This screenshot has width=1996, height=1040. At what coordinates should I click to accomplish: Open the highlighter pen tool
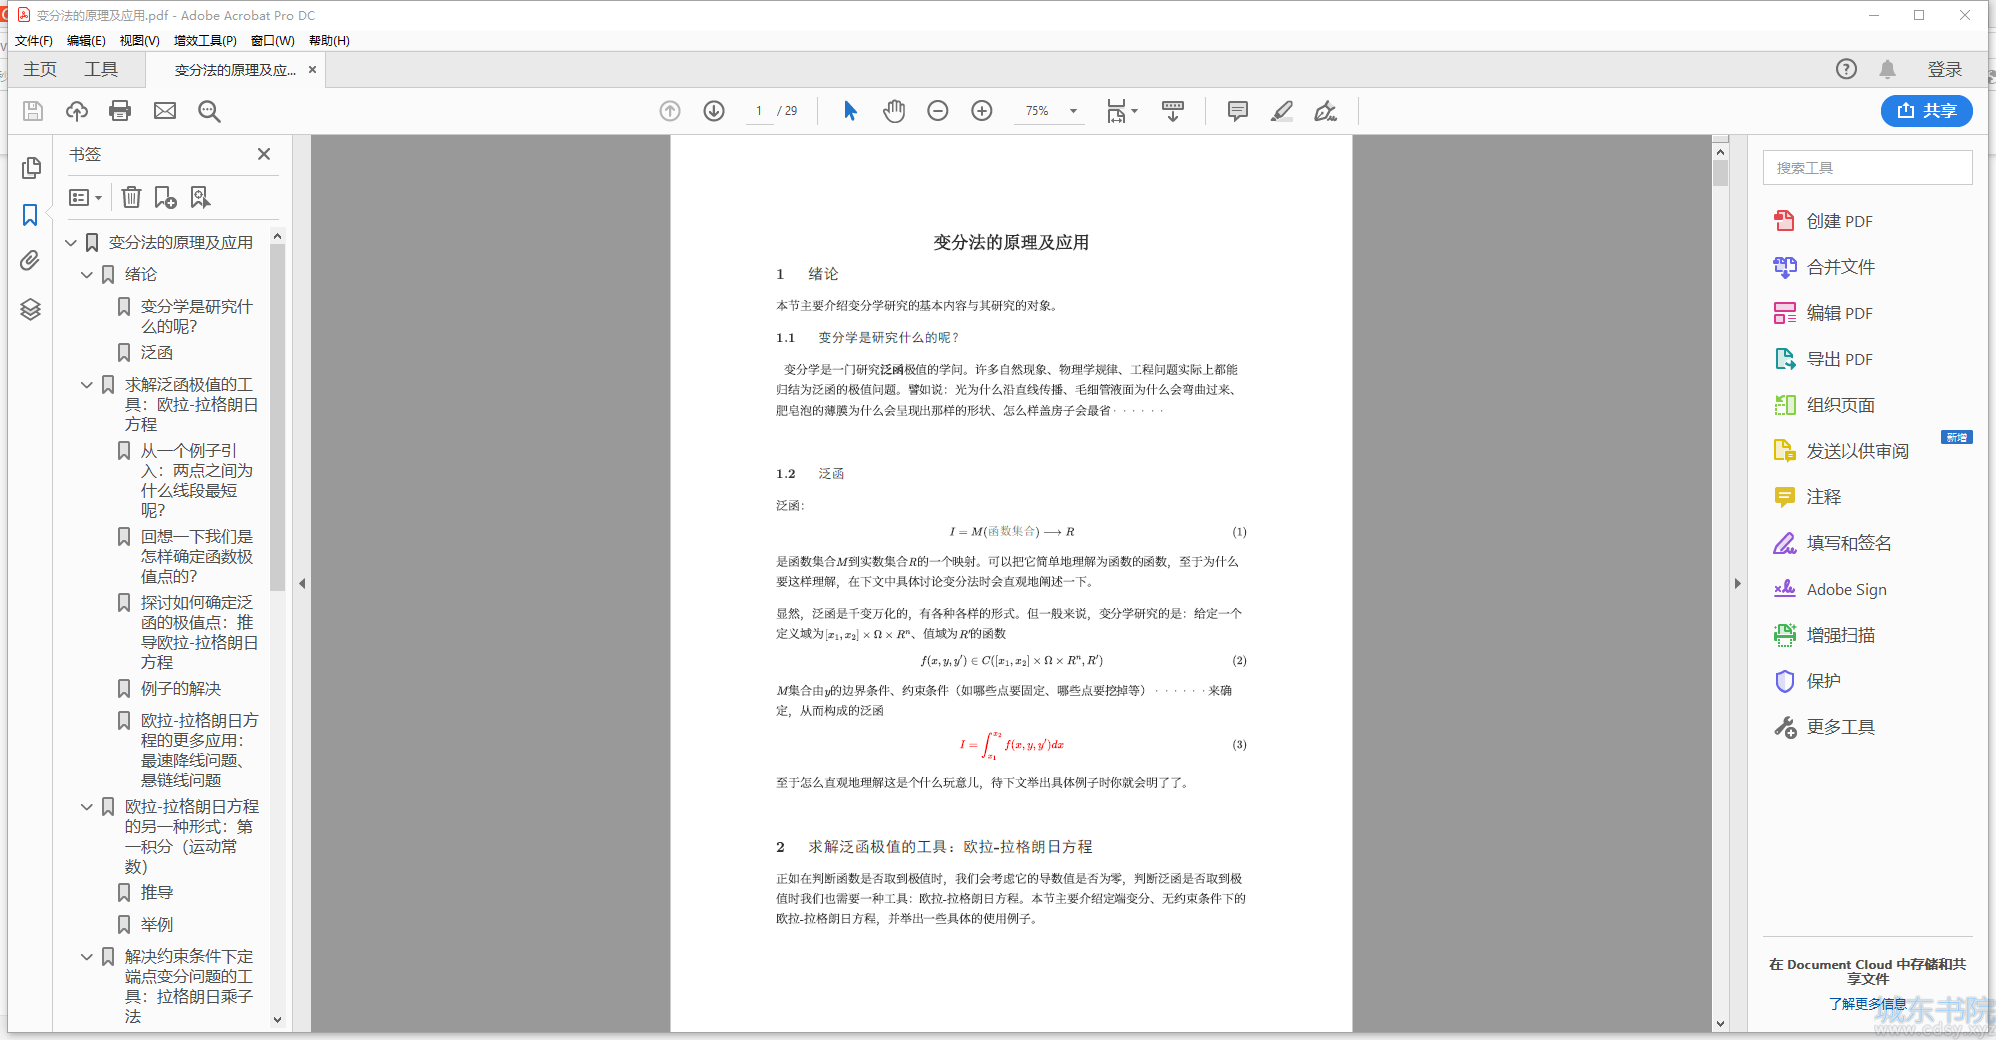(1281, 111)
